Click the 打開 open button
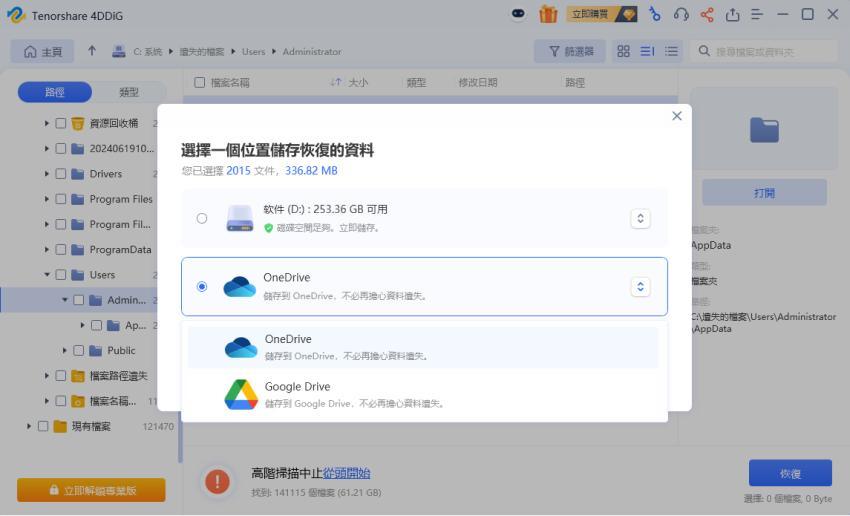The width and height of the screenshot is (850, 516). pyautogui.click(x=764, y=193)
